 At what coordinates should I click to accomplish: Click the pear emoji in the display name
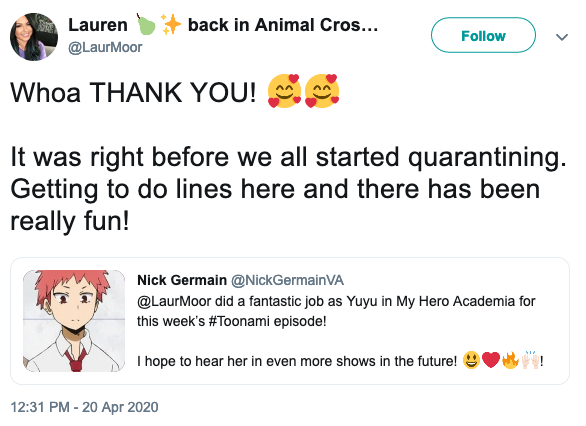coord(146,25)
